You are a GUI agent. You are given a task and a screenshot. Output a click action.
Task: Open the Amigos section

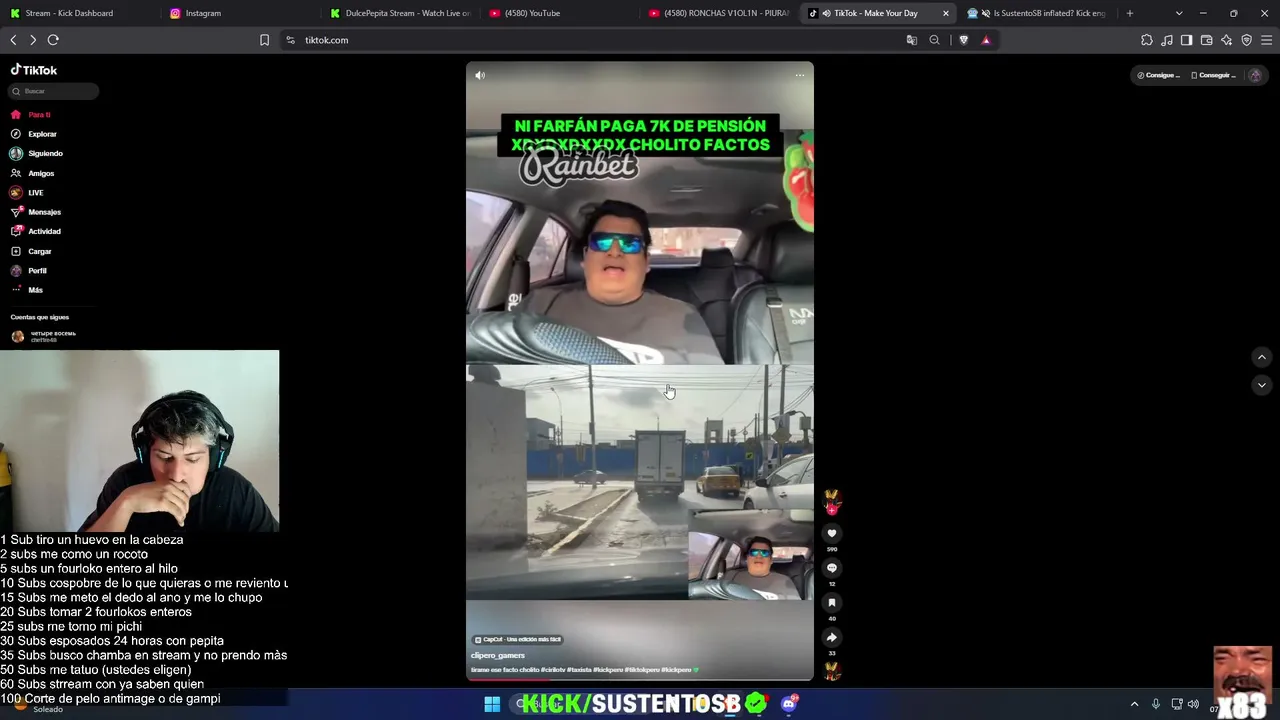(x=32, y=173)
